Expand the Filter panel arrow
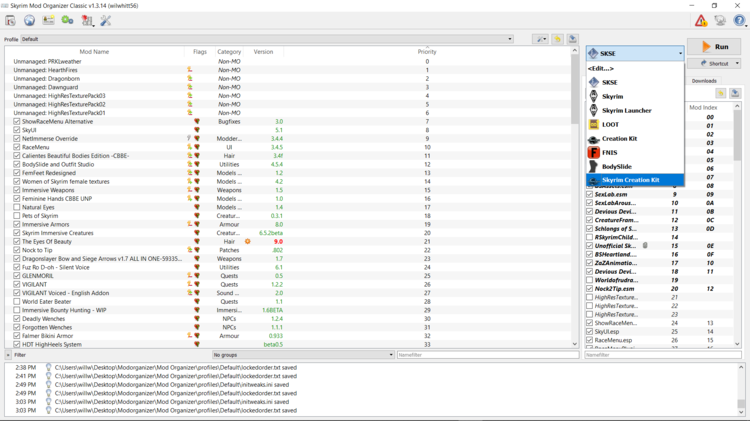The width and height of the screenshot is (750, 421). point(8,355)
